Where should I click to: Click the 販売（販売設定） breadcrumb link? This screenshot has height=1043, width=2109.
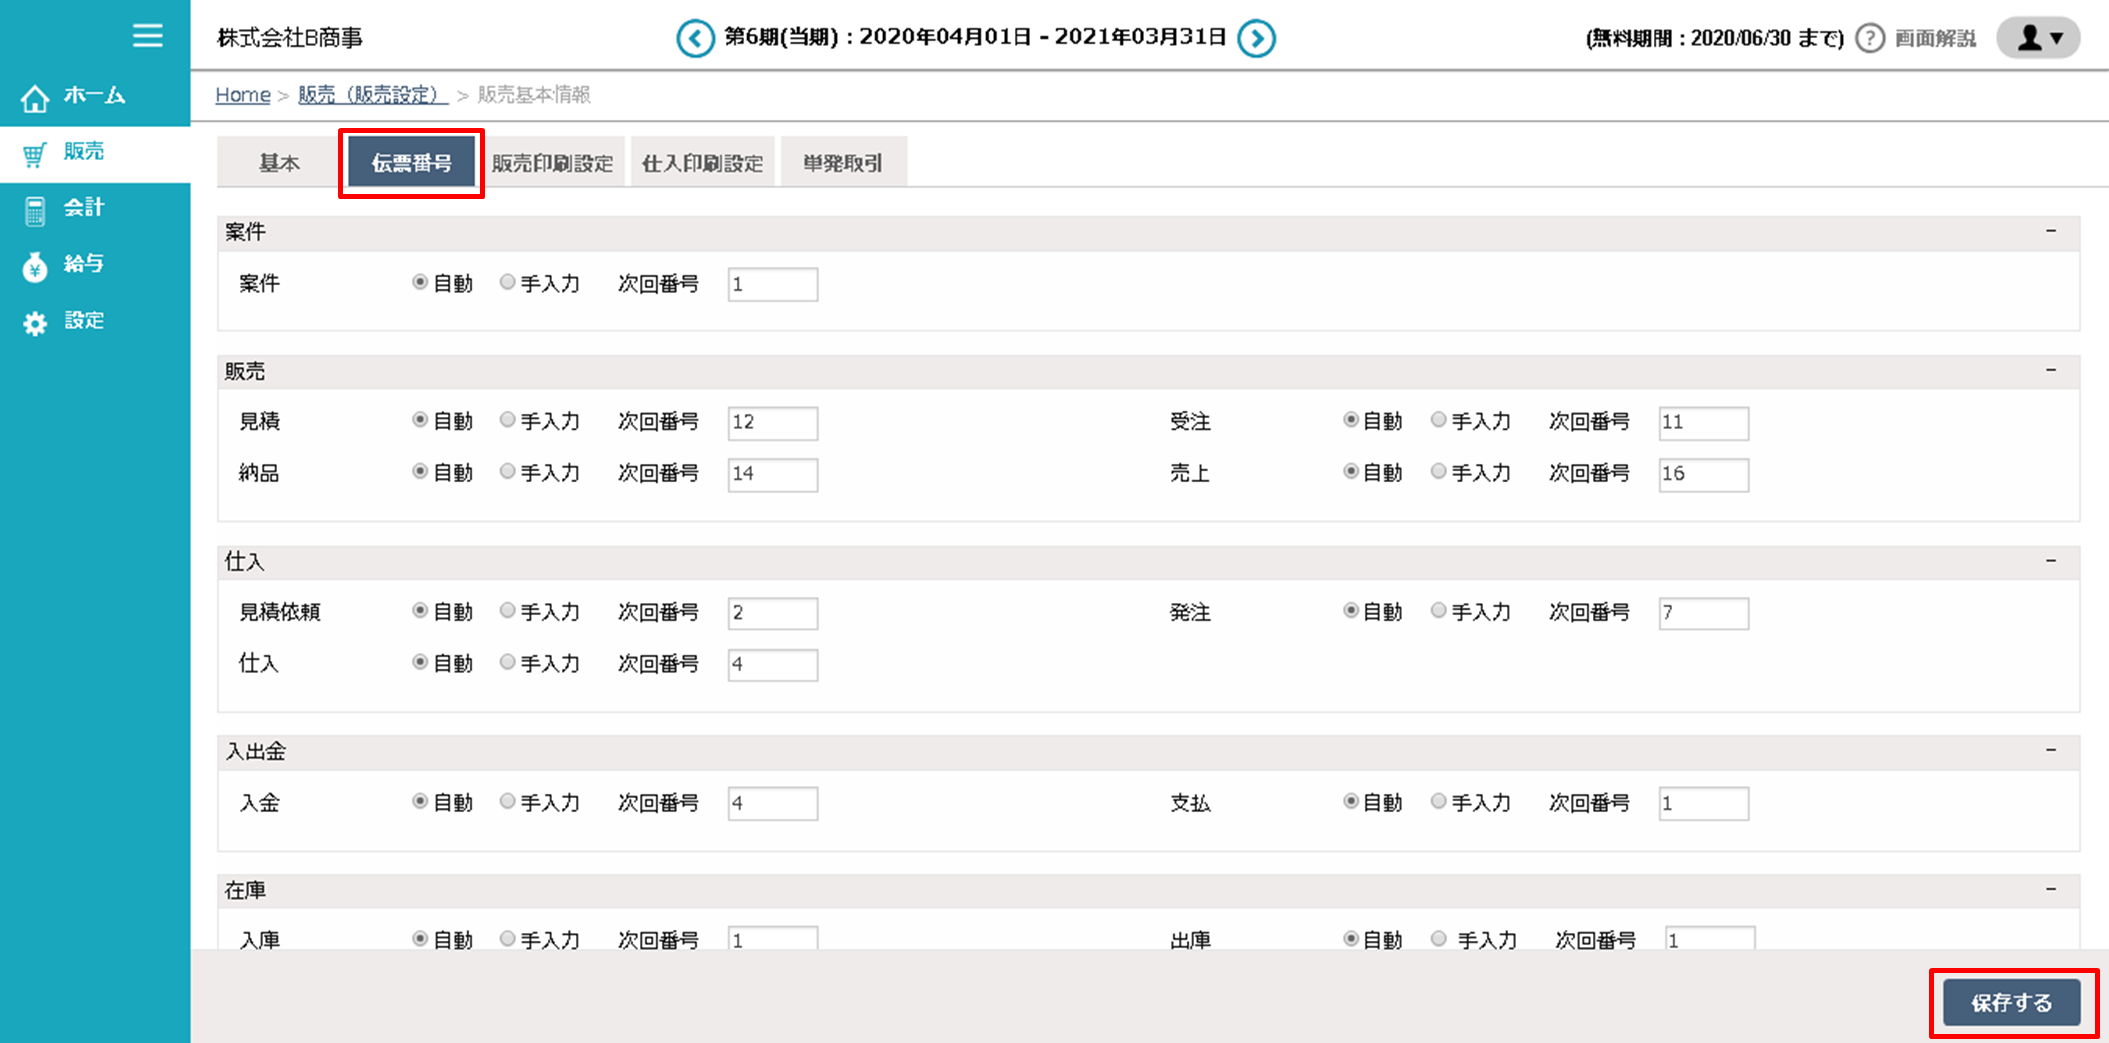[x=372, y=95]
